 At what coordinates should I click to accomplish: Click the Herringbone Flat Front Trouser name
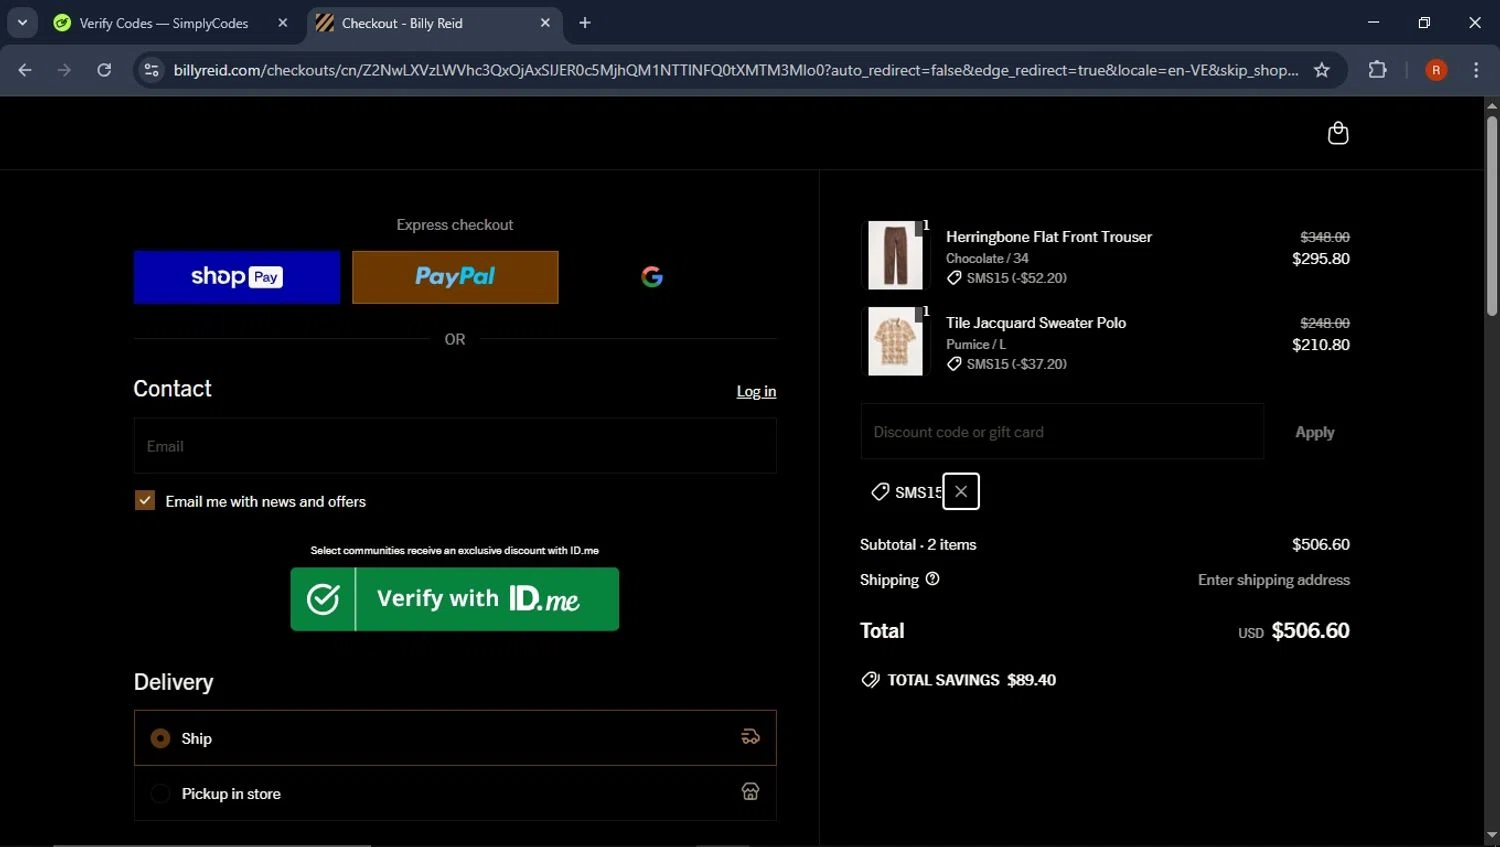[x=1049, y=237]
